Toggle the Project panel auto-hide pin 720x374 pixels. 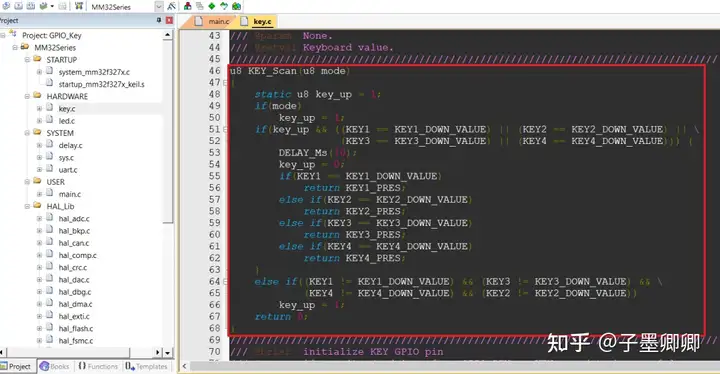click(159, 20)
